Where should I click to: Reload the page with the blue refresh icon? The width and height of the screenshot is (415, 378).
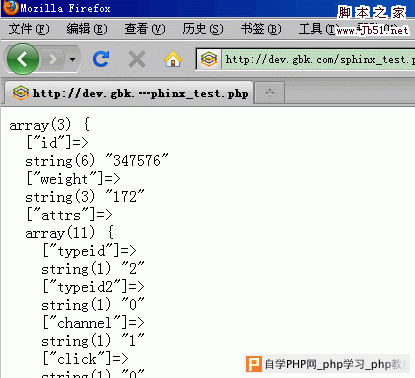click(x=101, y=59)
